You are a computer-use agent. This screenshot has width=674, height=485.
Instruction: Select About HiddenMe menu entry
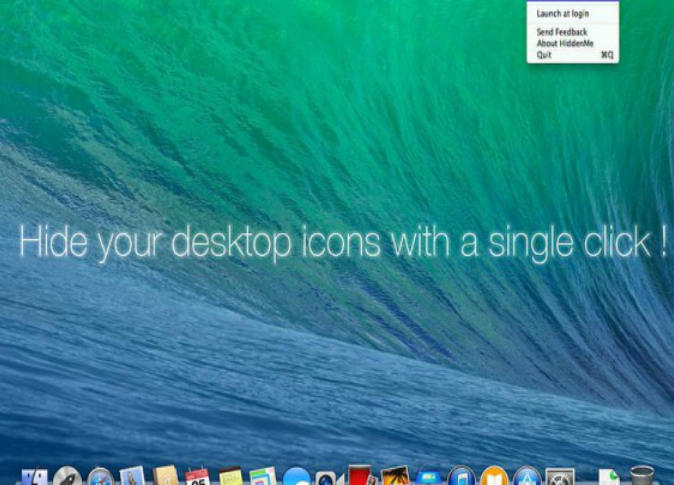pyautogui.click(x=564, y=44)
